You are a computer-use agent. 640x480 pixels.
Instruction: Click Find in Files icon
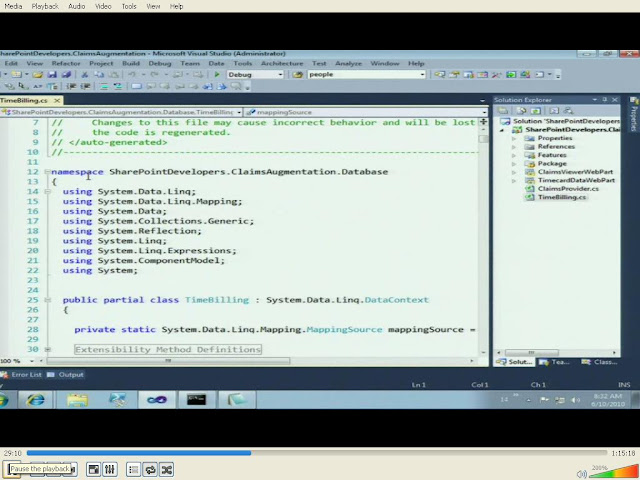point(298,74)
